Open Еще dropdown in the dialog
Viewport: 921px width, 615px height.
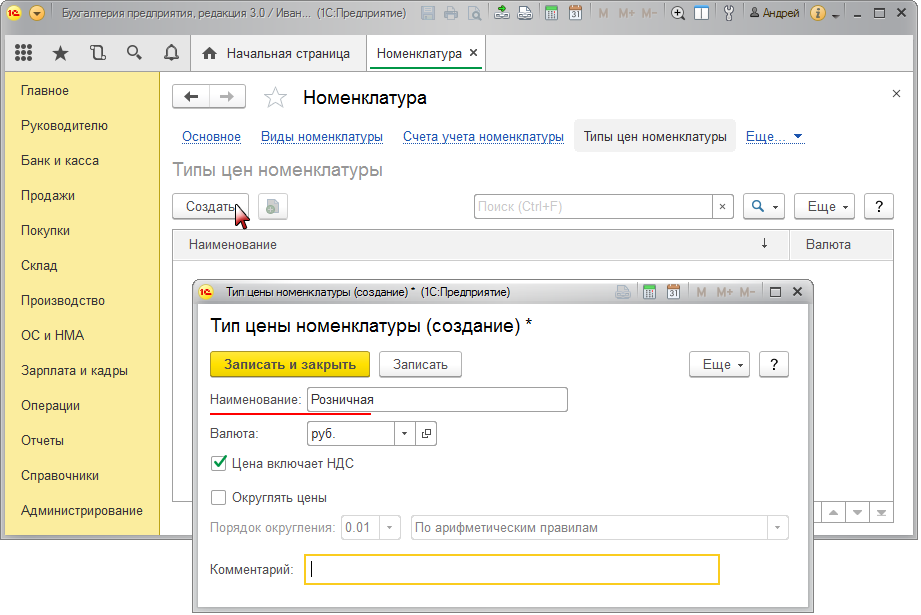click(x=720, y=364)
